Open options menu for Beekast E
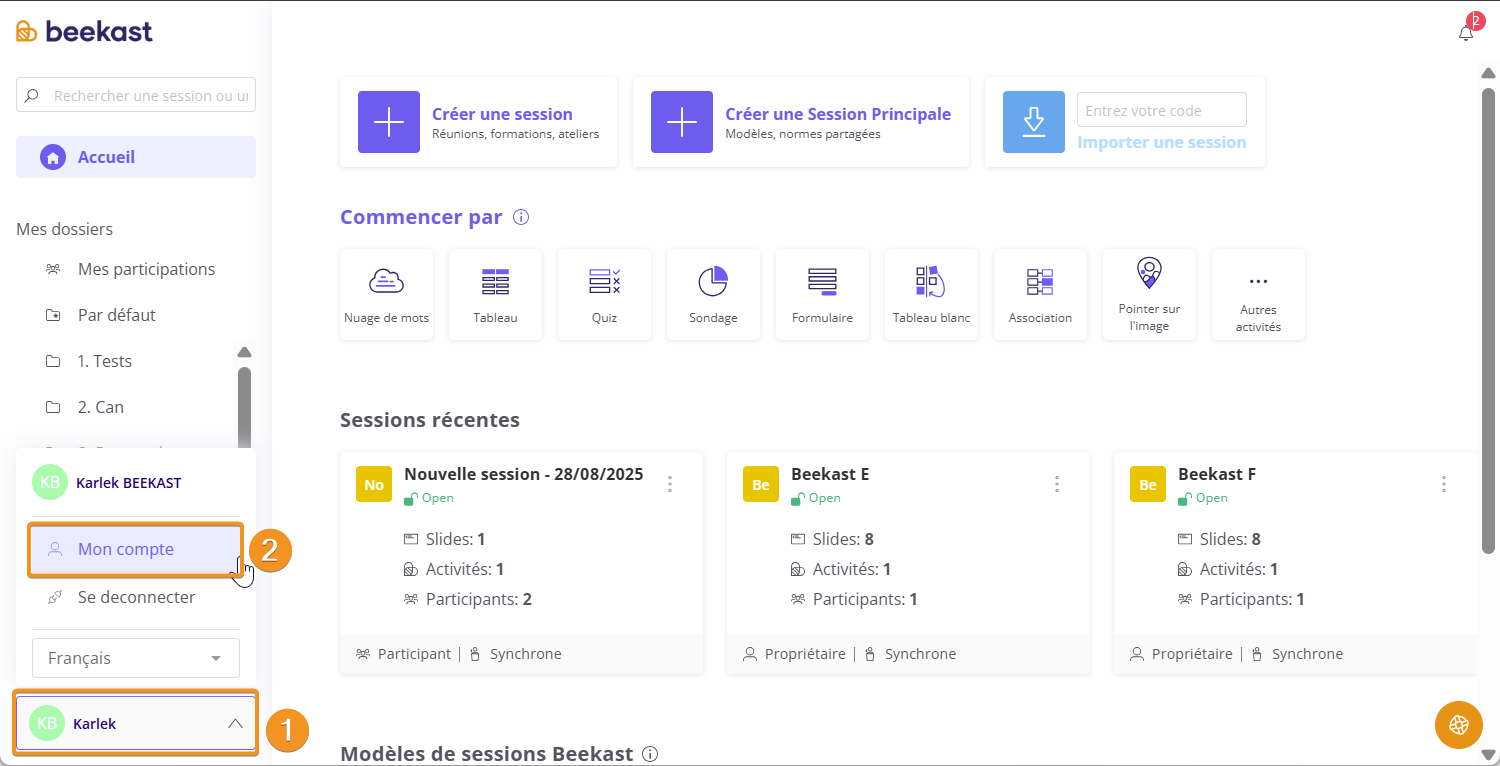Screen dimensions: 1500x766 click(x=1057, y=484)
